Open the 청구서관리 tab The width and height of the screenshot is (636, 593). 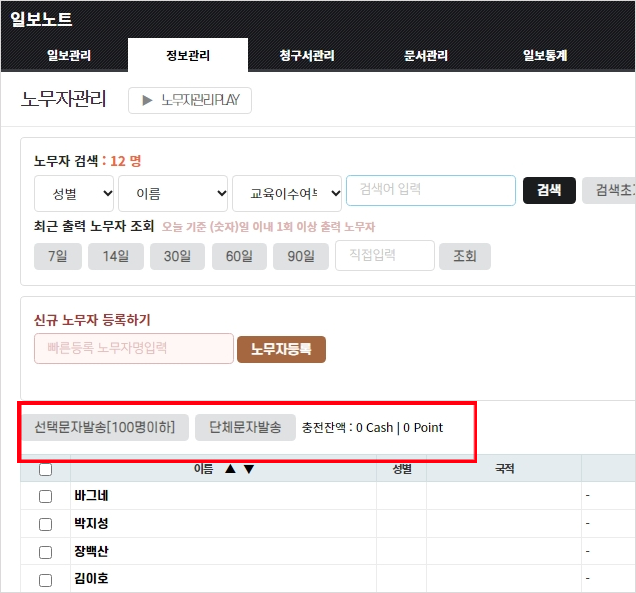click(x=307, y=56)
